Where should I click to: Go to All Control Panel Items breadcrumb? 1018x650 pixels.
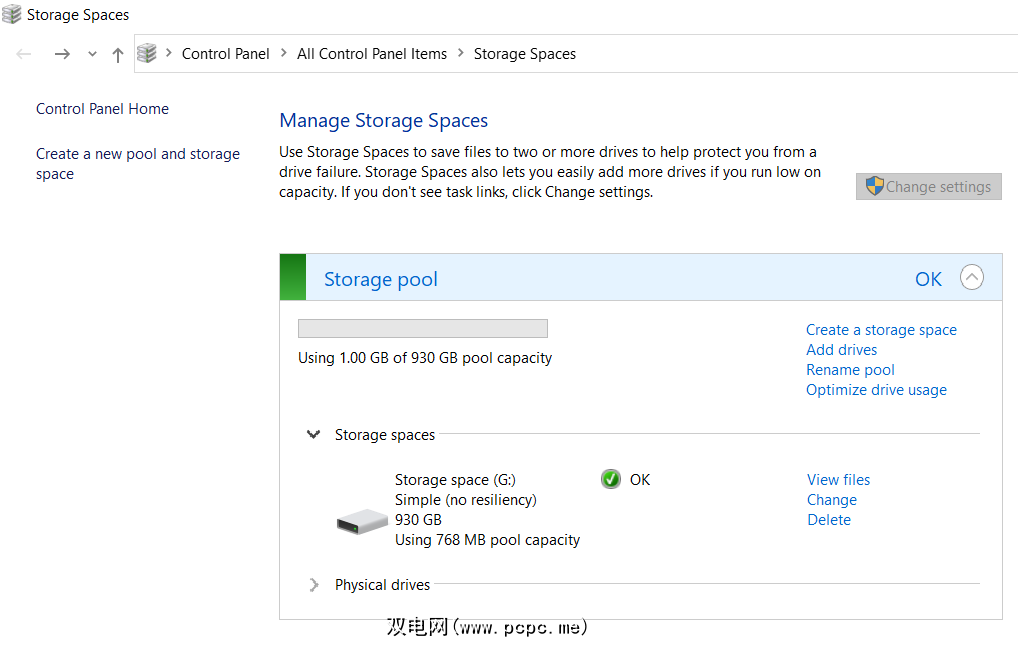click(x=372, y=54)
